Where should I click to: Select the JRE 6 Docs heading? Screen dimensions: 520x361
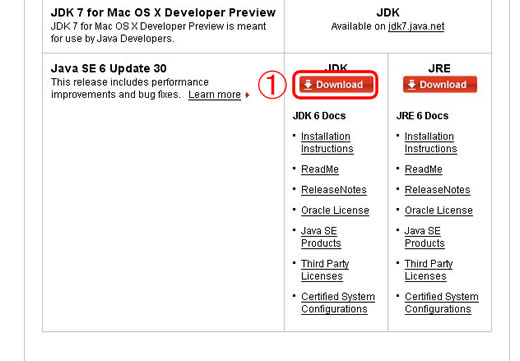(422, 116)
